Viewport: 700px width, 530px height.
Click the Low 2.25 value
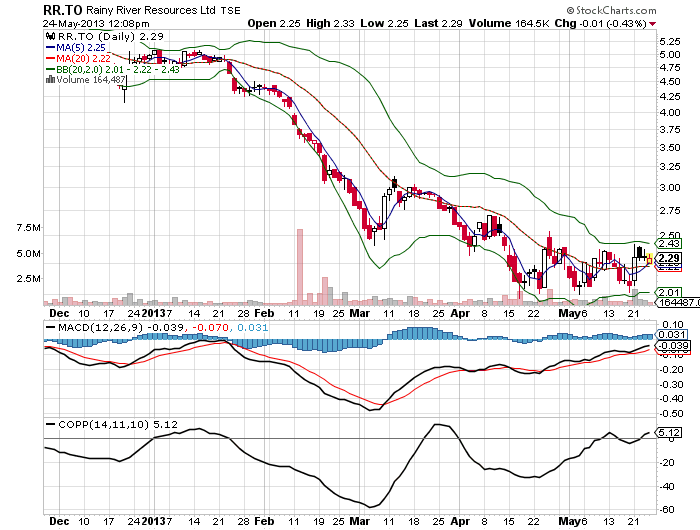tap(384, 23)
